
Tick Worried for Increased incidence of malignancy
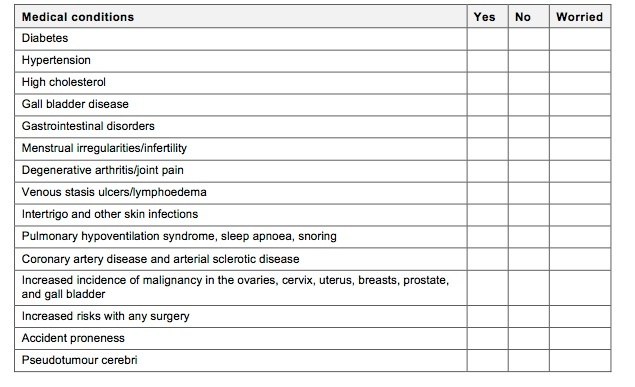coord(580,288)
